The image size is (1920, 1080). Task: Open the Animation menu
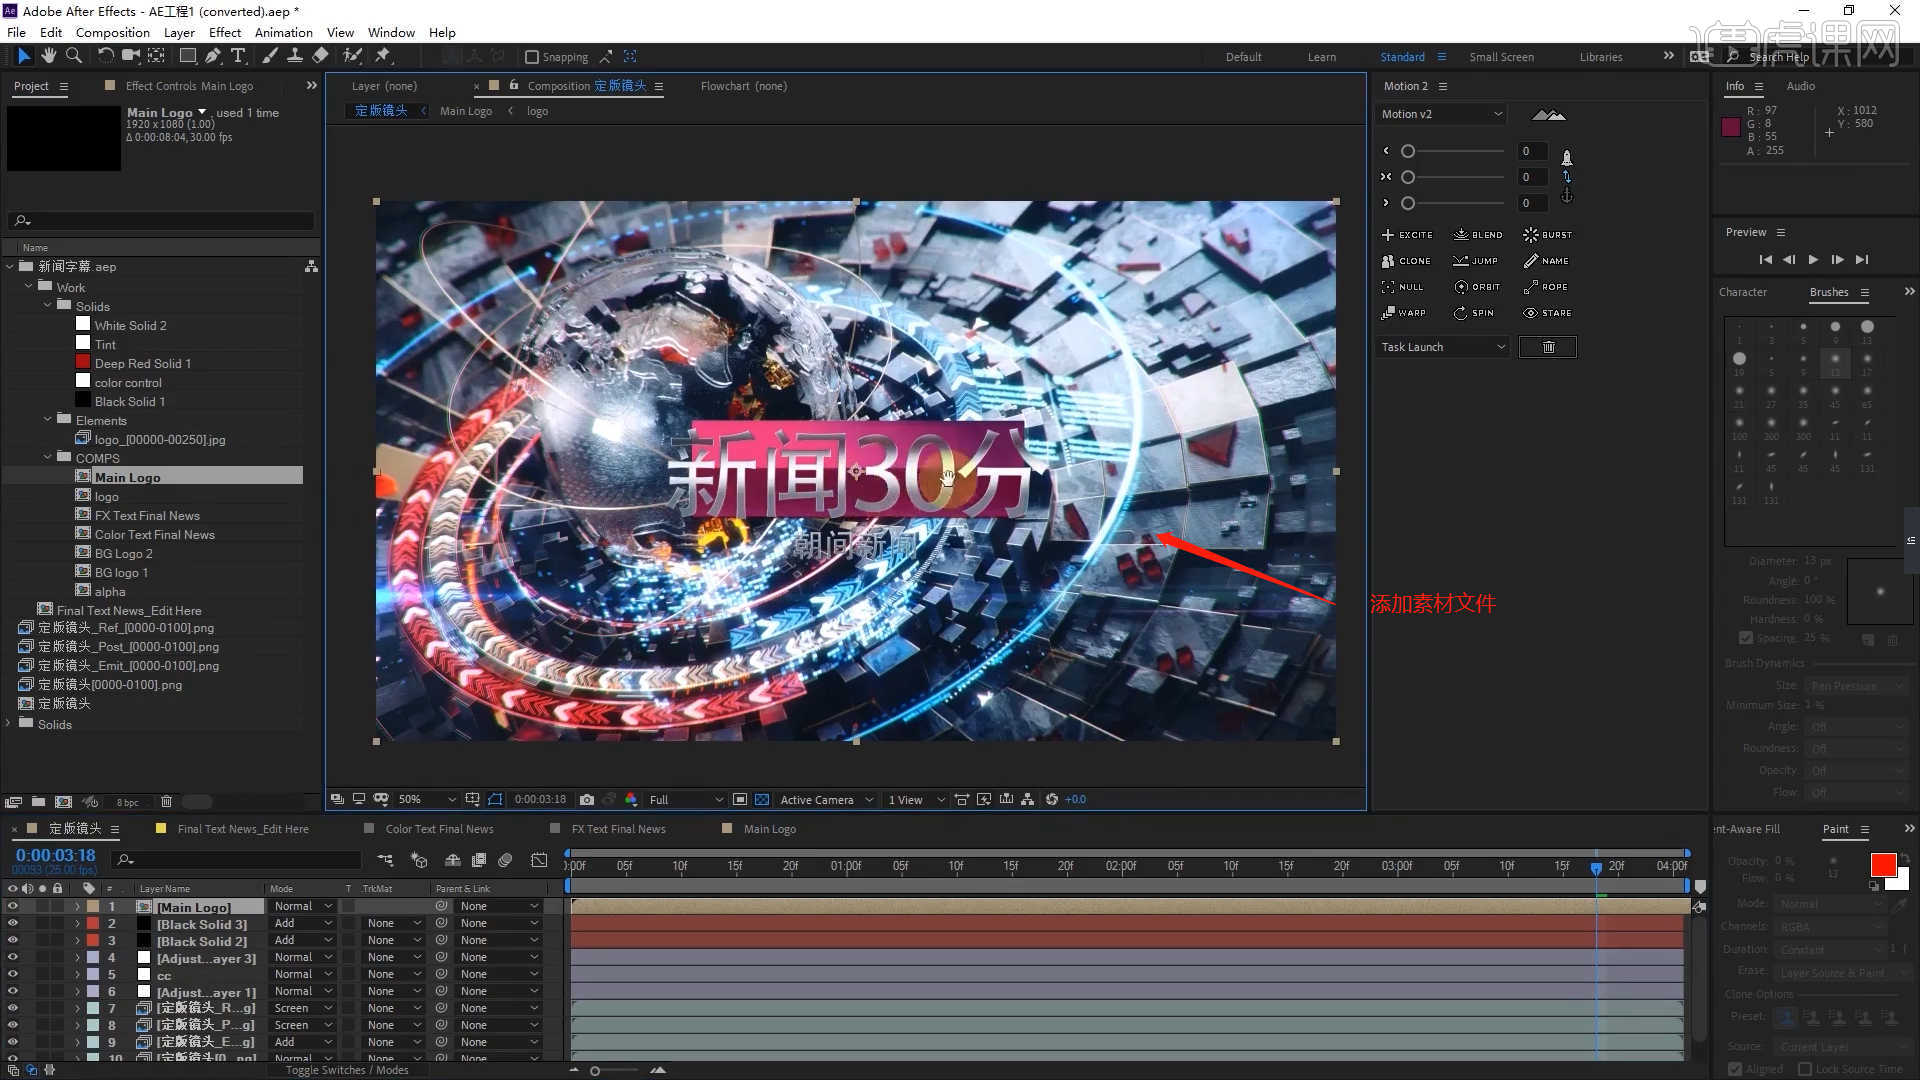point(284,33)
